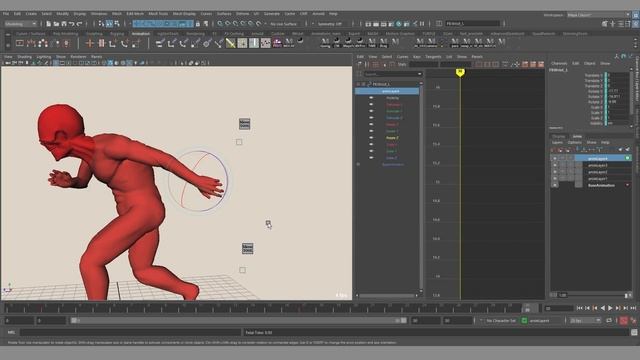Open the File menu
This screenshot has width=640, height=360.
(6, 14)
